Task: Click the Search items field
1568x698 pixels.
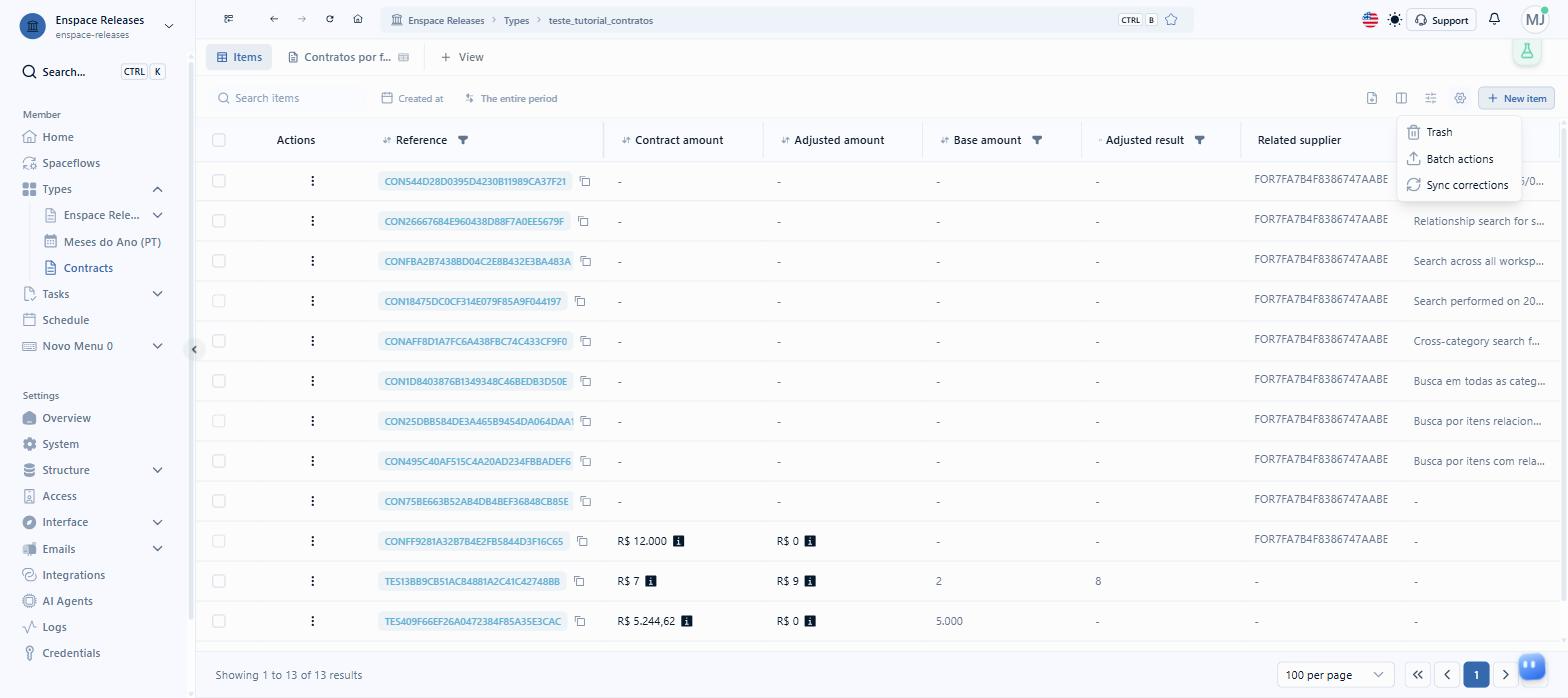Action: (x=288, y=98)
